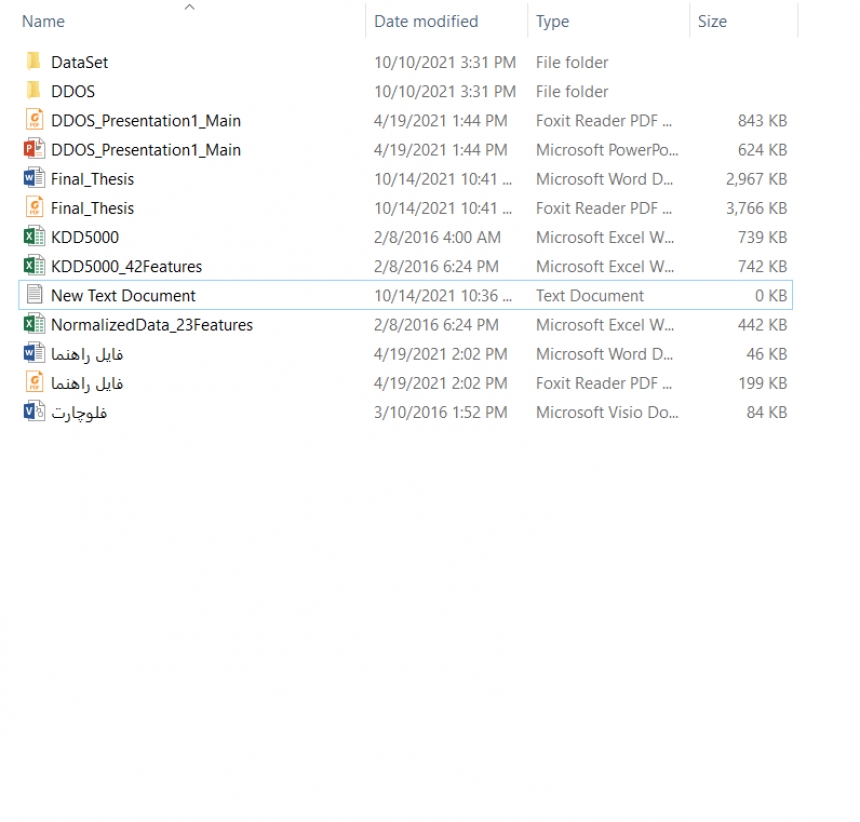Sort by the Size column header
The width and height of the screenshot is (860, 822).
[x=712, y=21]
